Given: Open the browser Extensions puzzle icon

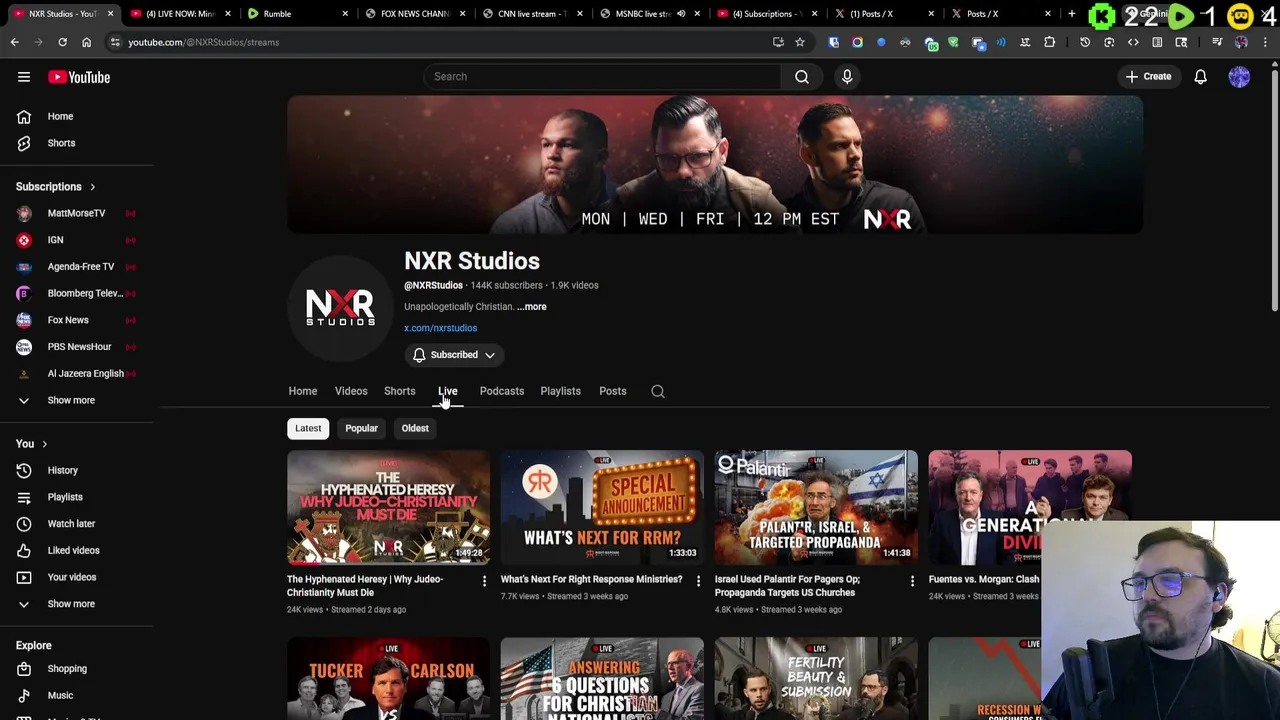Looking at the screenshot, I should tap(1049, 42).
